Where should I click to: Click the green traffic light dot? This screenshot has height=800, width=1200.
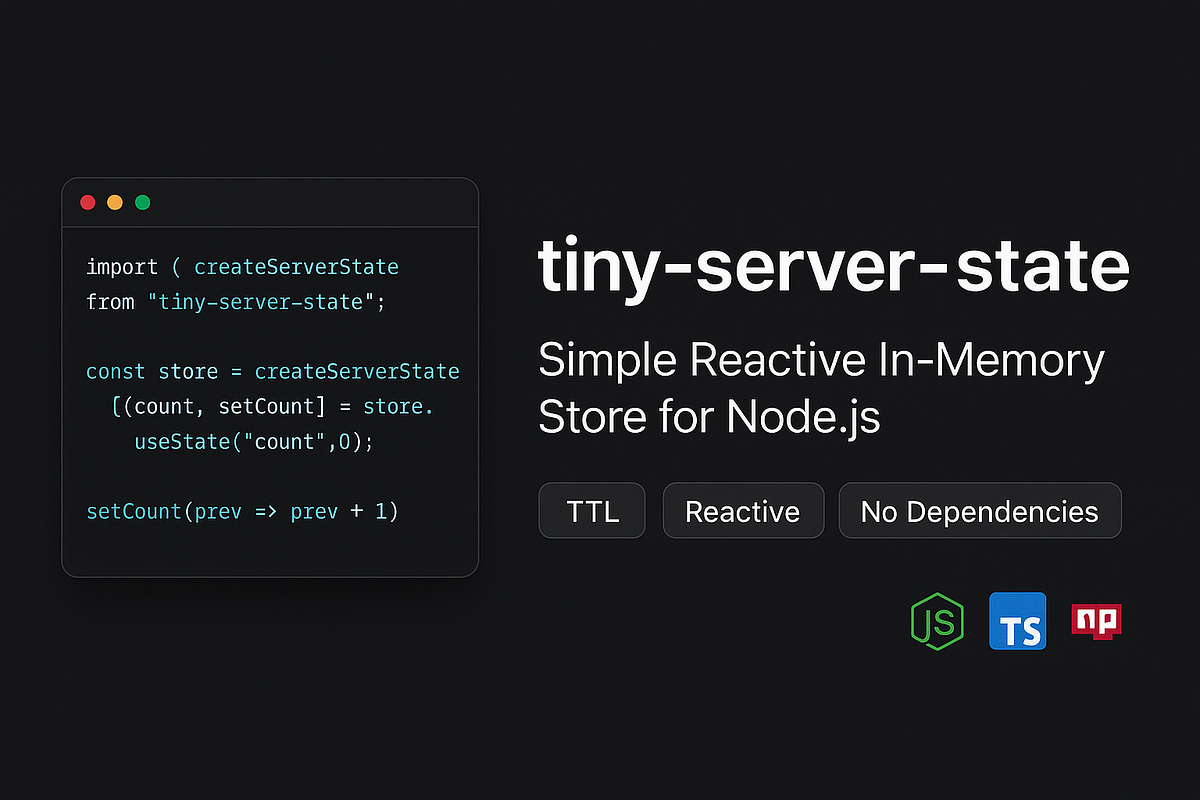click(142, 201)
